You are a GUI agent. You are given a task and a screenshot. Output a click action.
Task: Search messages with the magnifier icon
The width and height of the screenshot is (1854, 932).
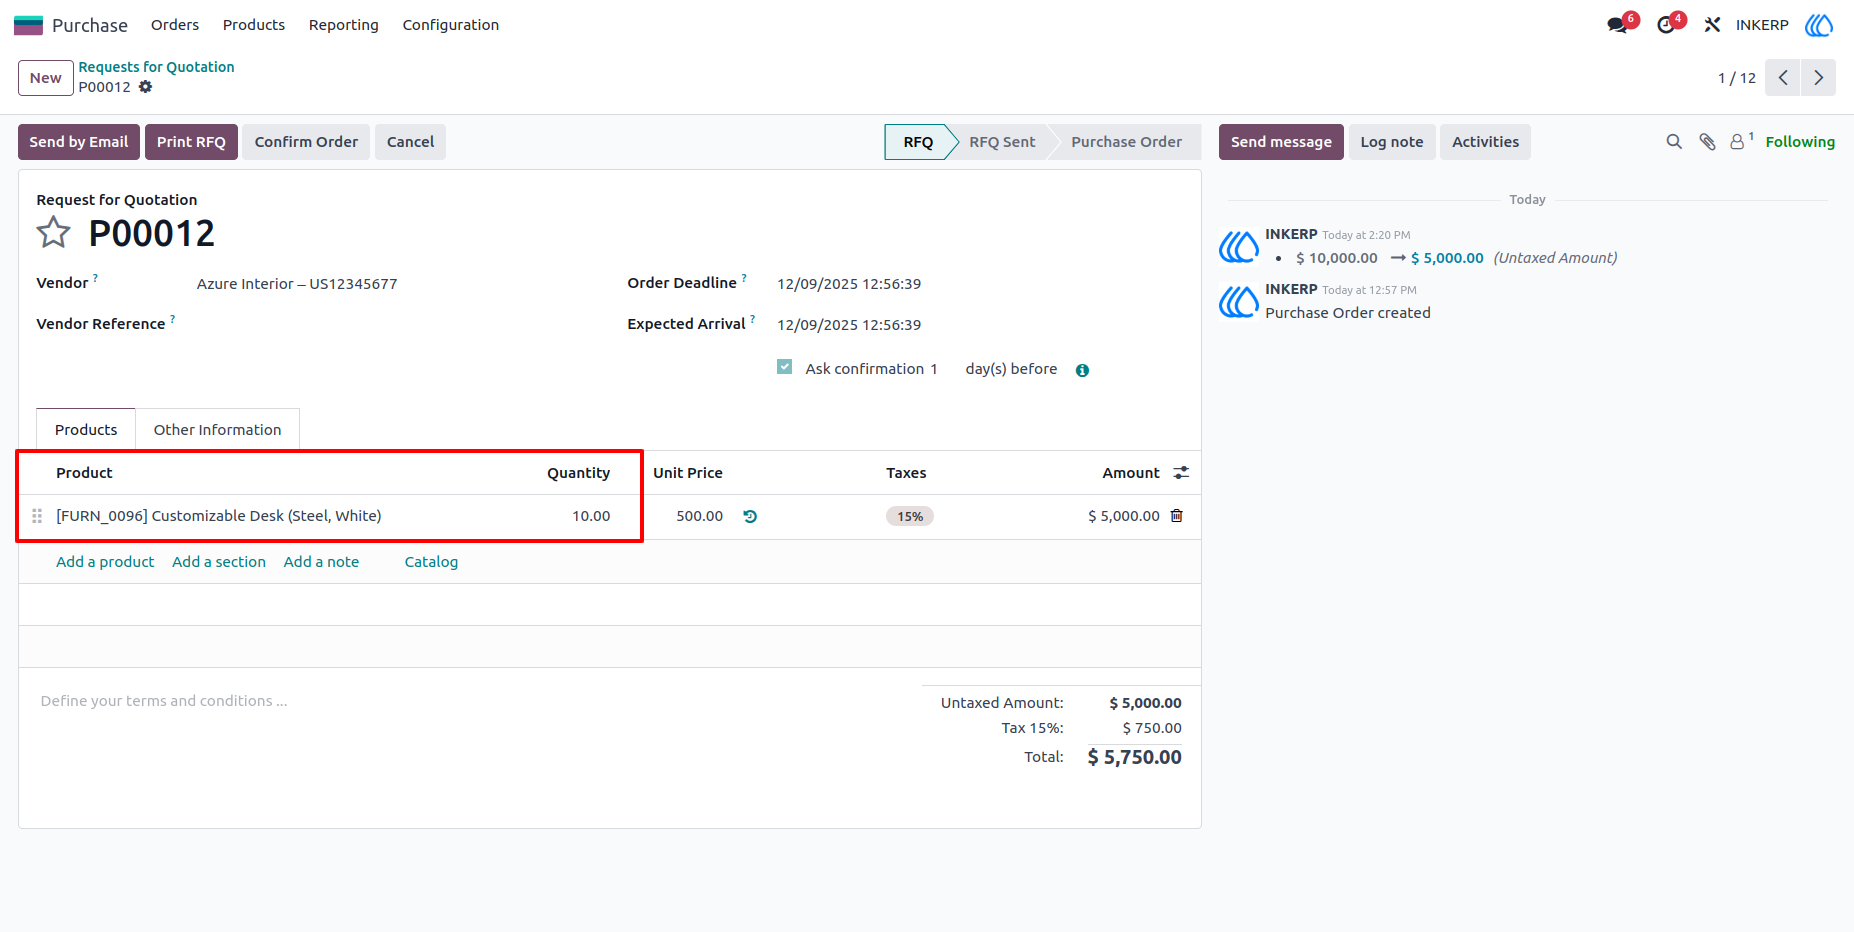[x=1674, y=142]
